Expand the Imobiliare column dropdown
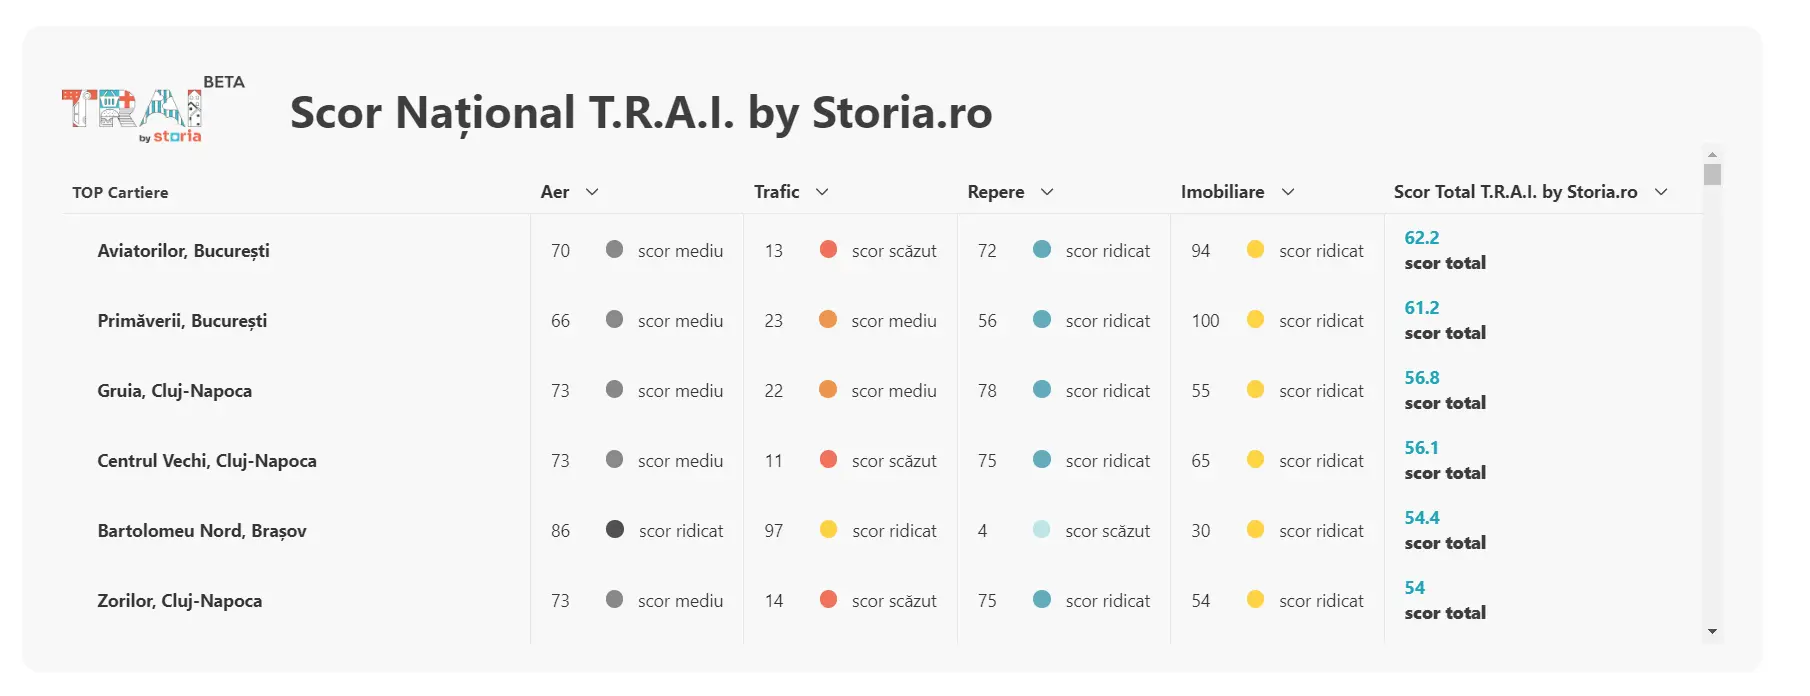The image size is (1810, 696). pos(1288,192)
